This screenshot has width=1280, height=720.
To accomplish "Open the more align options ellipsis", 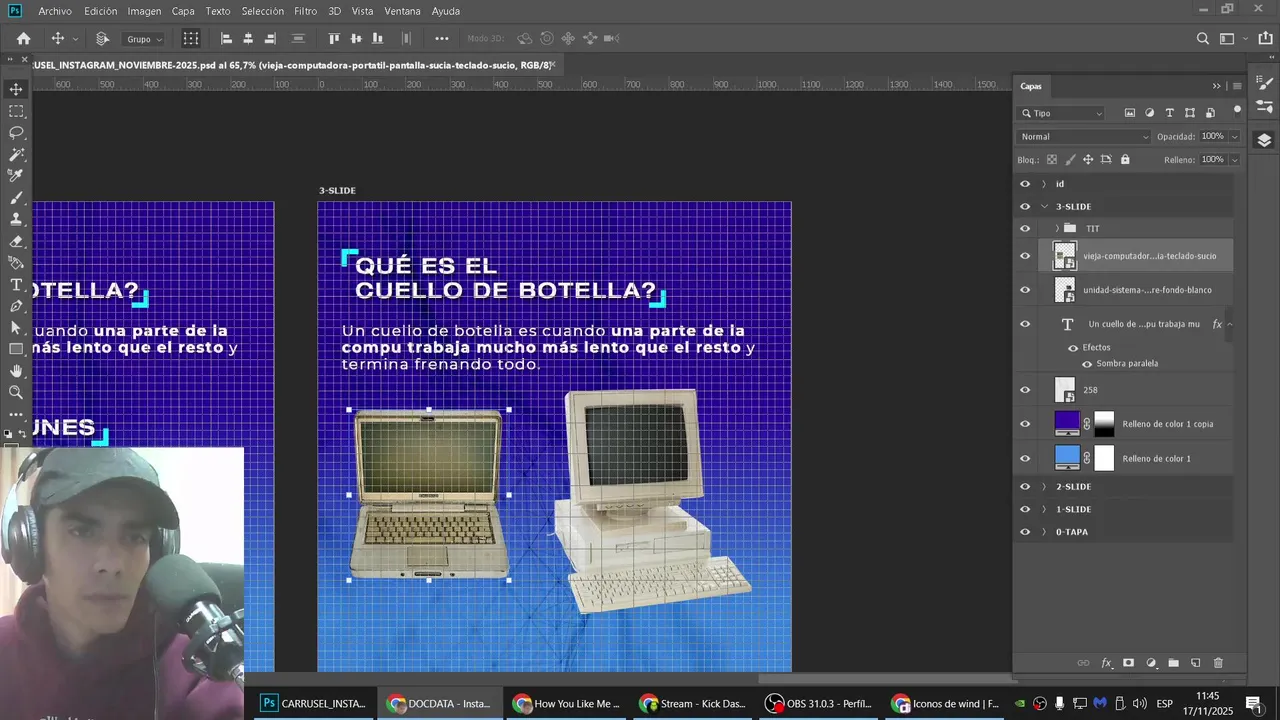I will [x=442, y=39].
